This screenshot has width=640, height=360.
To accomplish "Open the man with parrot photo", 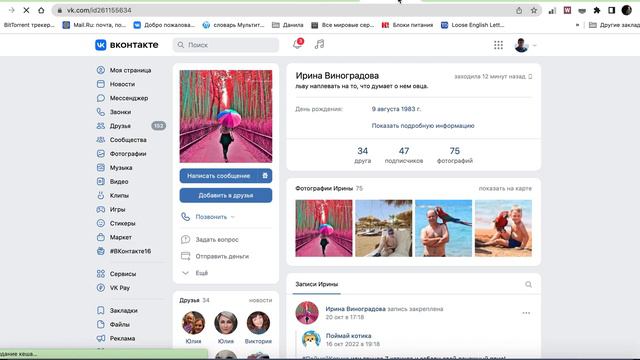I will click(443, 228).
